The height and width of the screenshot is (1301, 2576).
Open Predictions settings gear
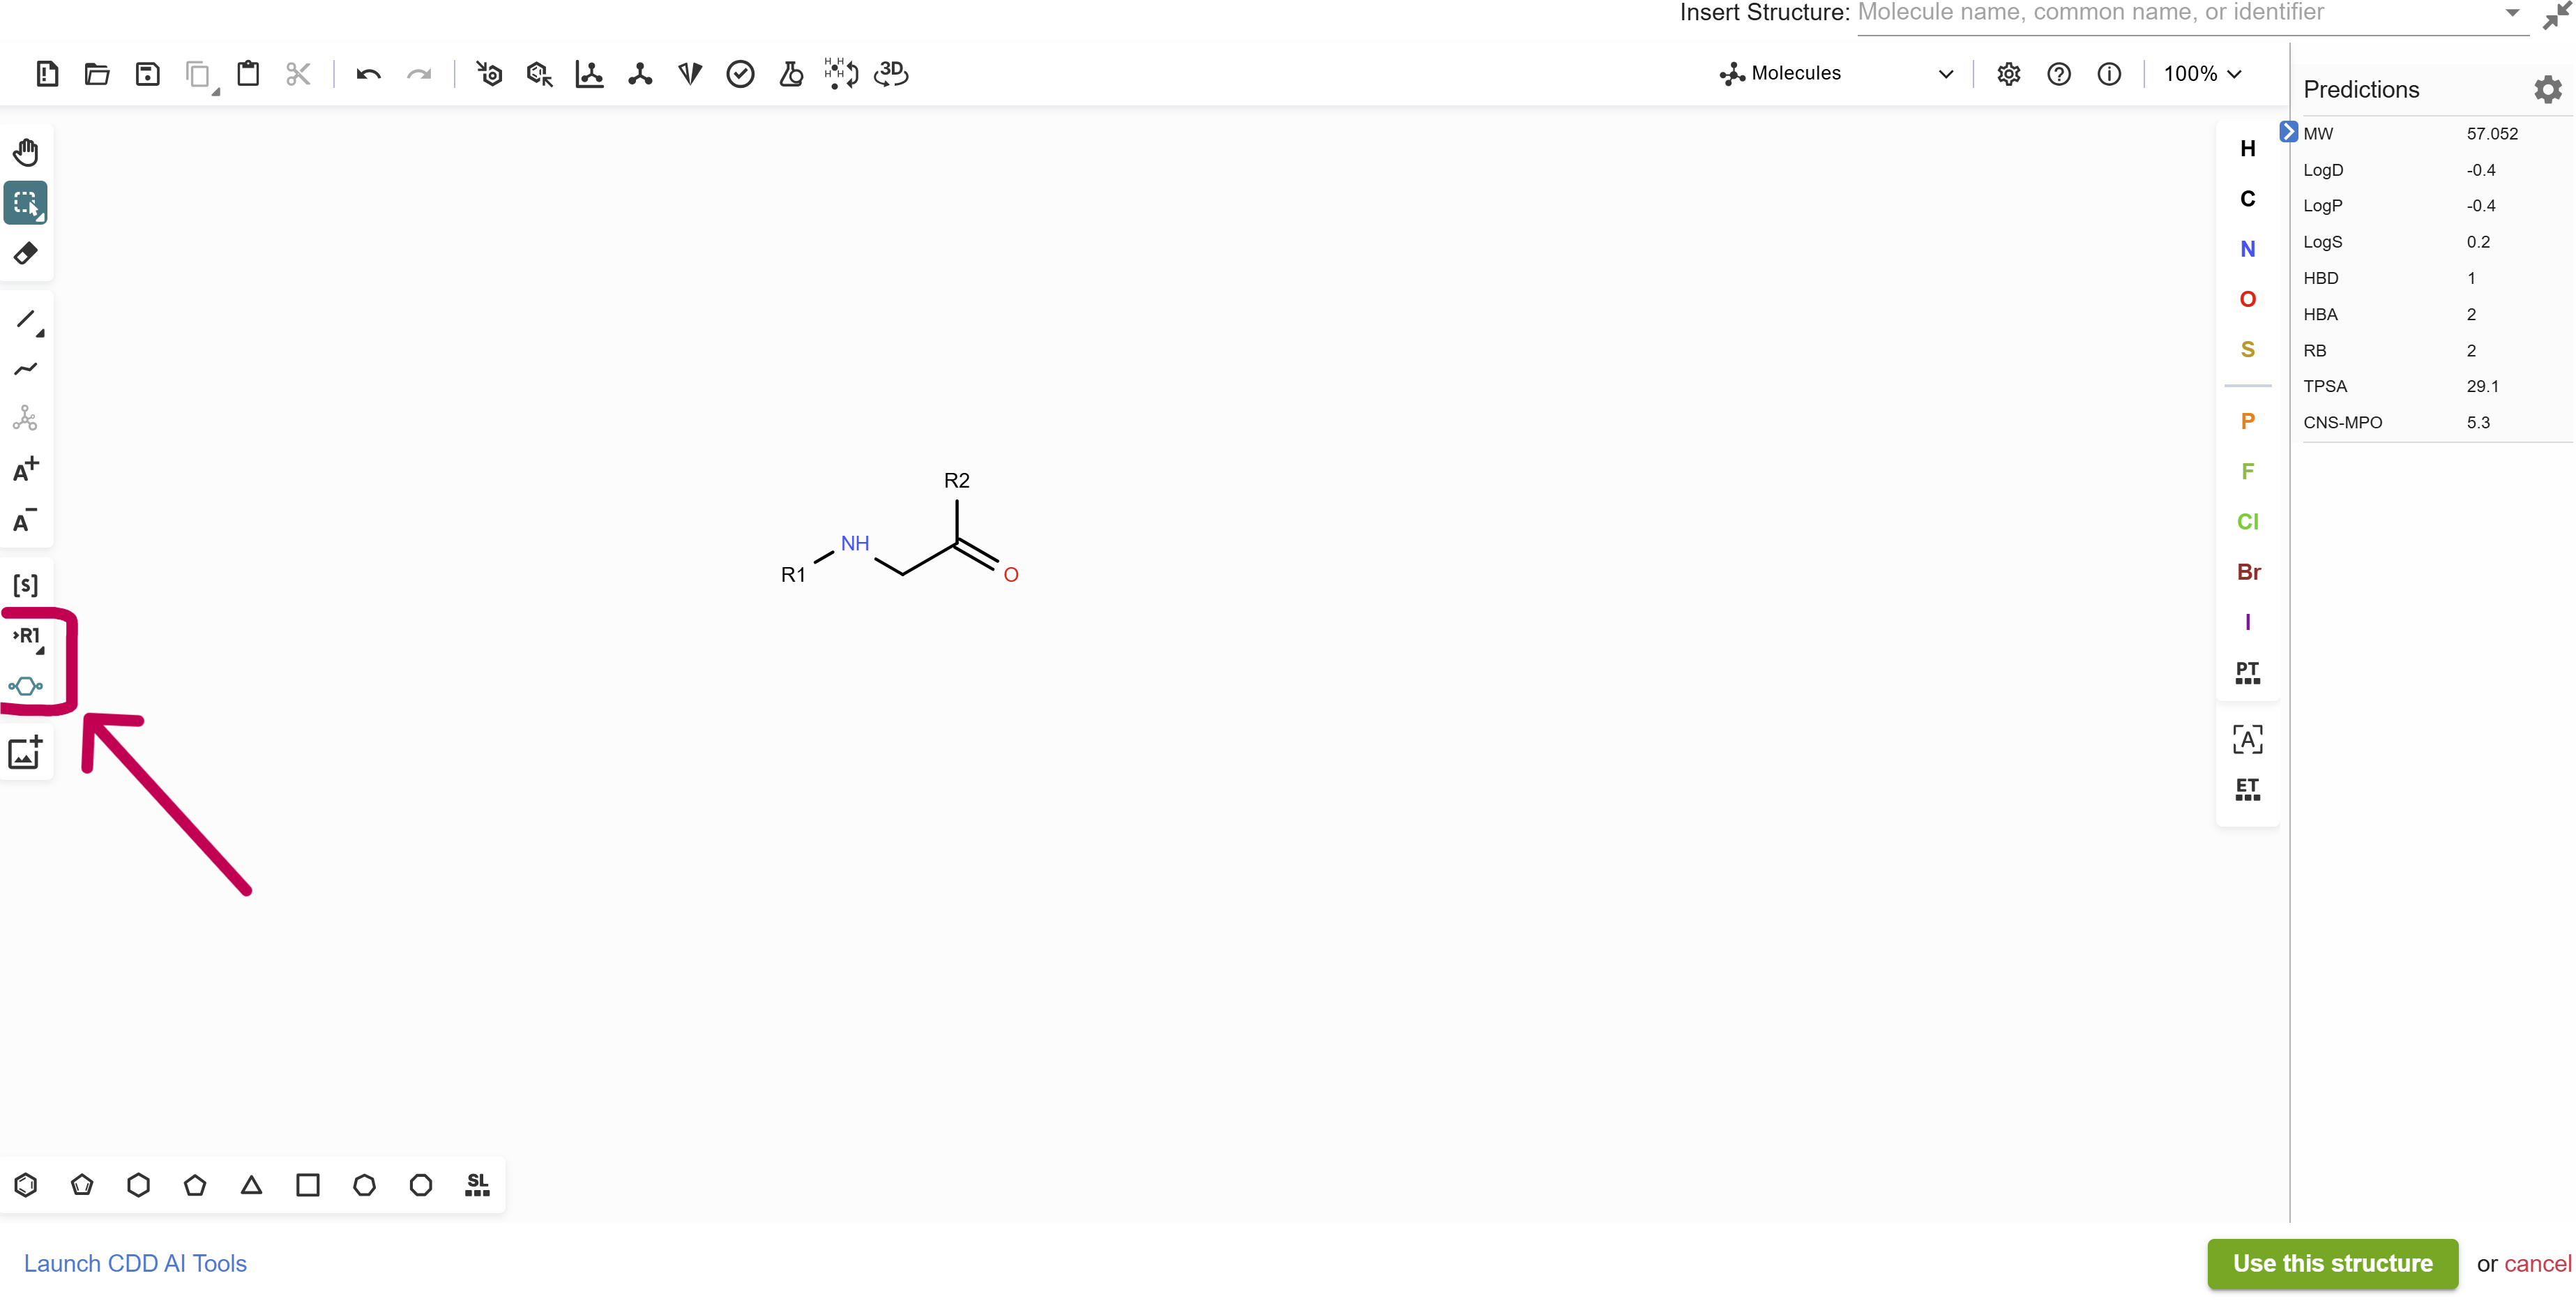pyautogui.click(x=2548, y=90)
